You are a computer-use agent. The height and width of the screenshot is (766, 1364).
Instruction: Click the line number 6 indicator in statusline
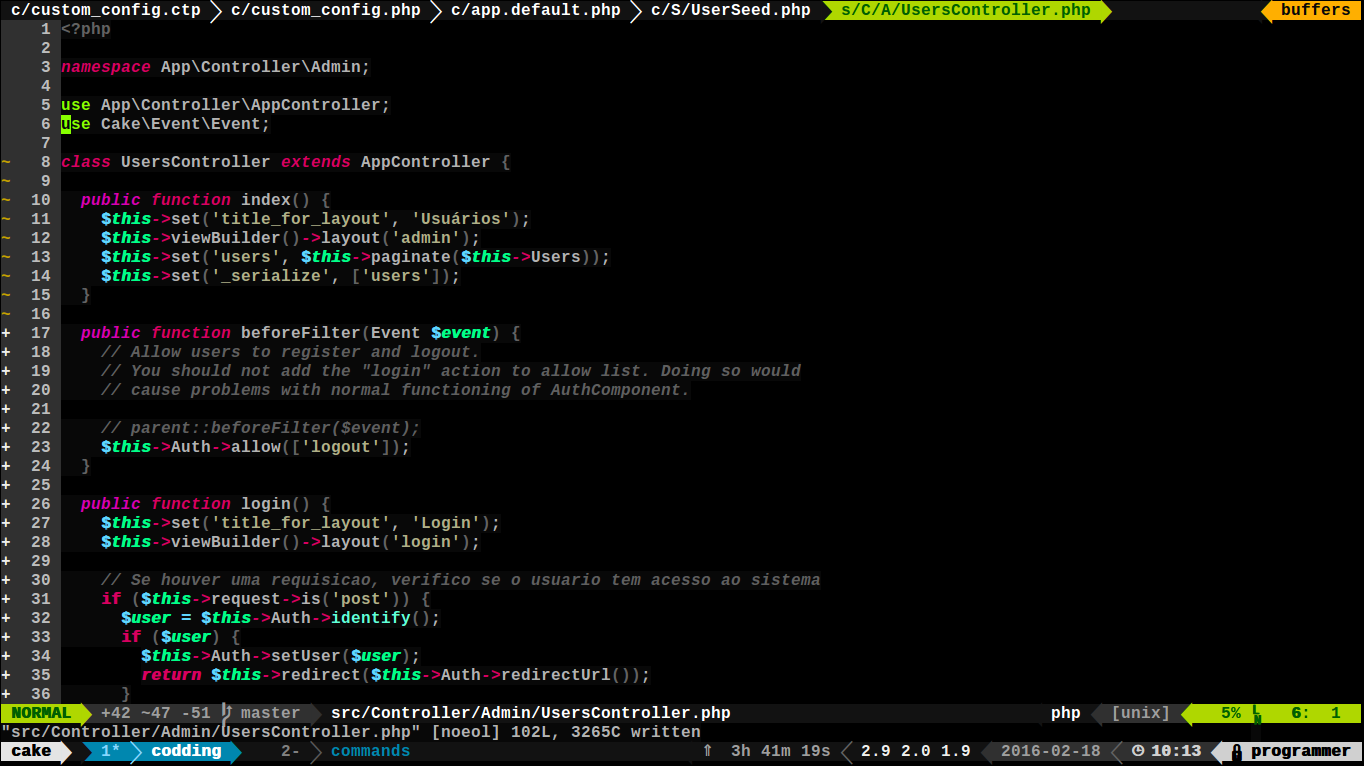(x=1300, y=713)
